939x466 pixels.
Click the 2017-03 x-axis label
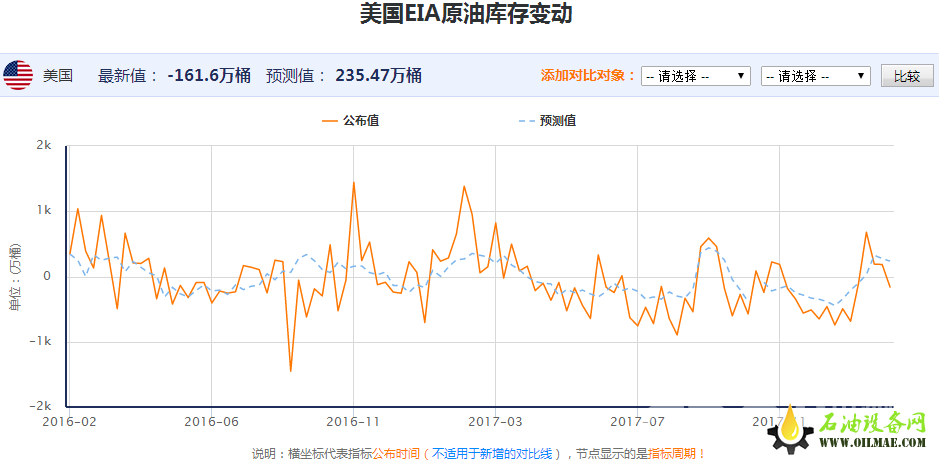click(495, 421)
